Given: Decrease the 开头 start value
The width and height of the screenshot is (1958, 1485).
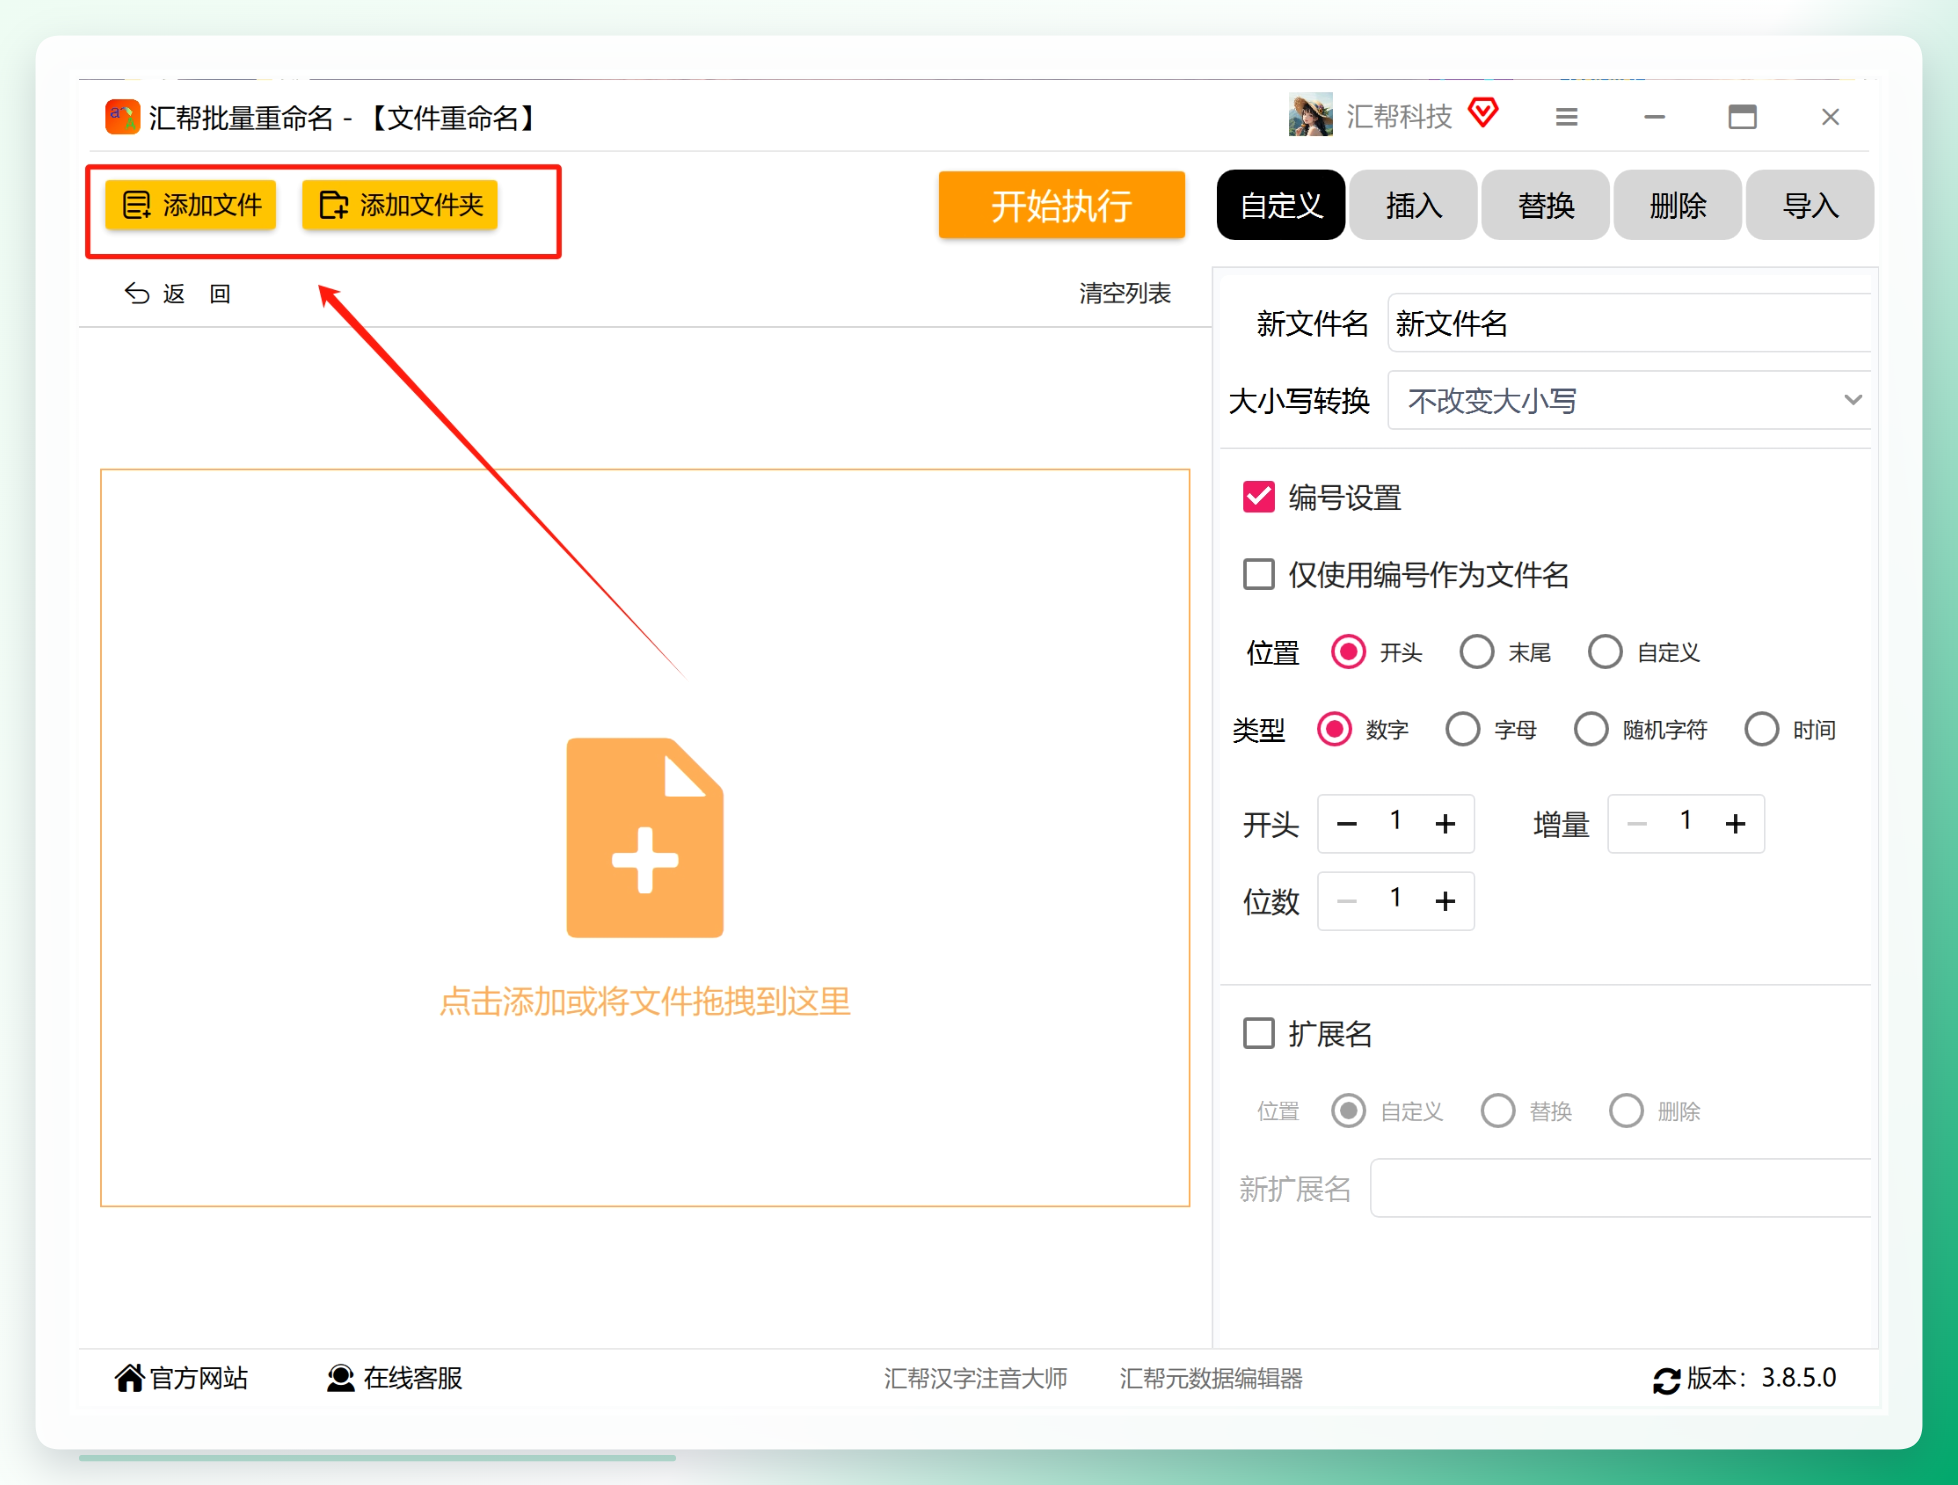Looking at the screenshot, I should [x=1347, y=824].
